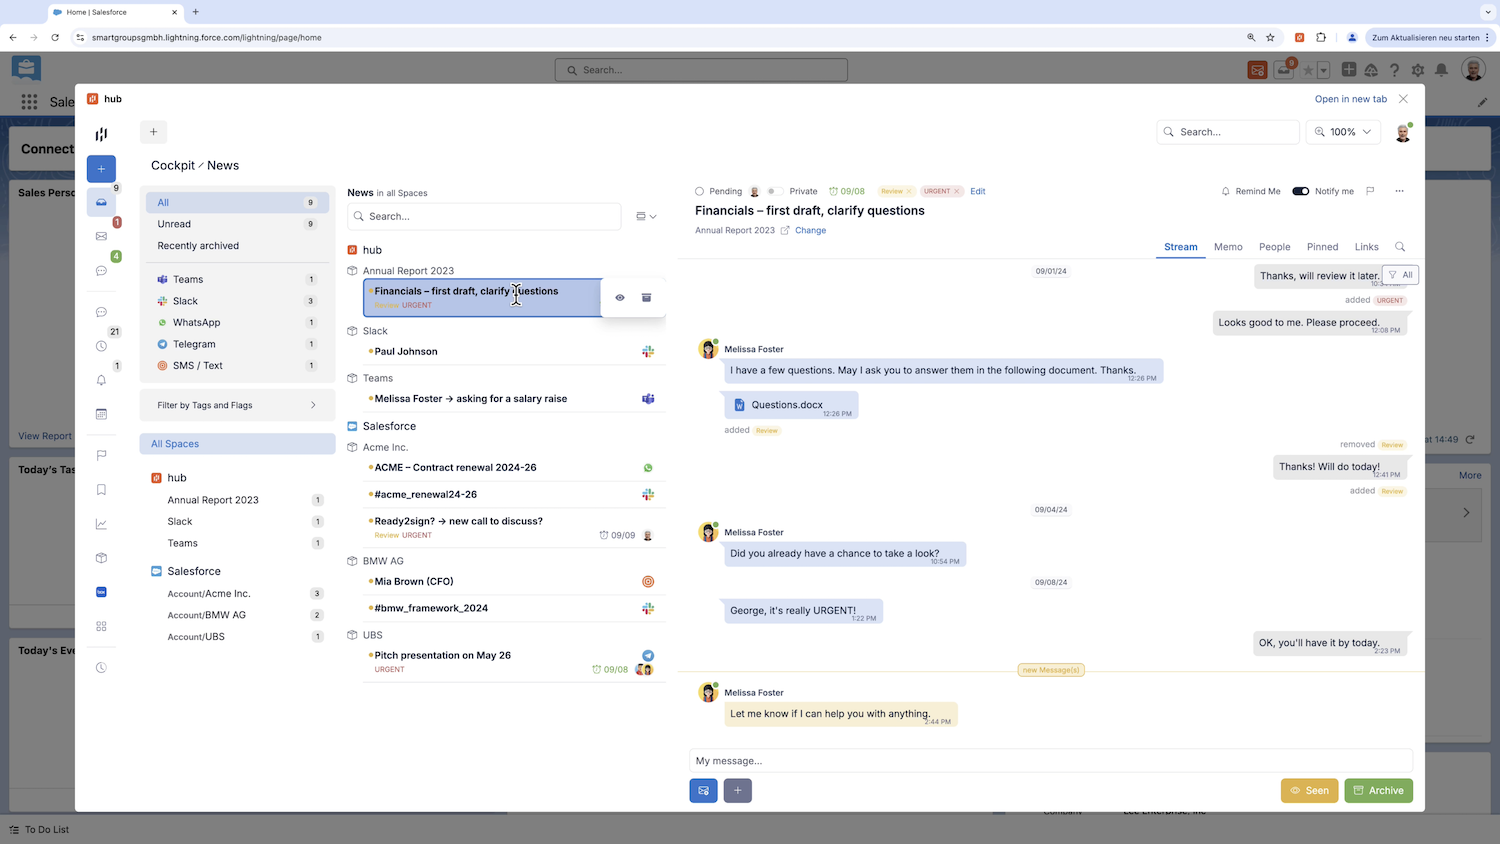Remove the URGENT tag via its x
The width and height of the screenshot is (1500, 844).
[x=957, y=191]
